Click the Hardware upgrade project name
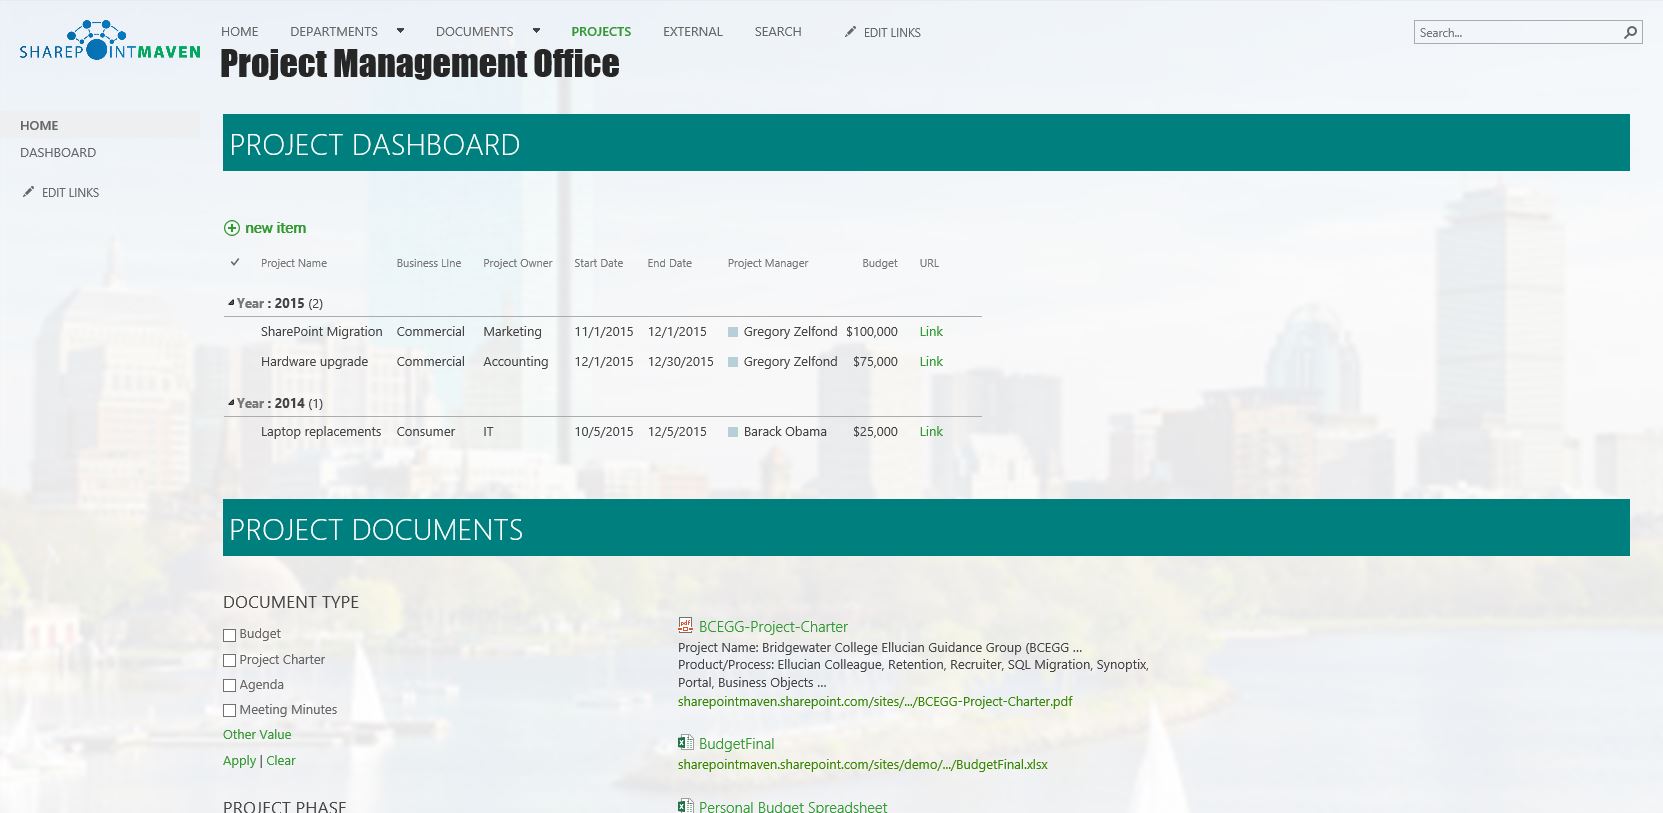Image resolution: width=1663 pixels, height=813 pixels. click(x=314, y=362)
